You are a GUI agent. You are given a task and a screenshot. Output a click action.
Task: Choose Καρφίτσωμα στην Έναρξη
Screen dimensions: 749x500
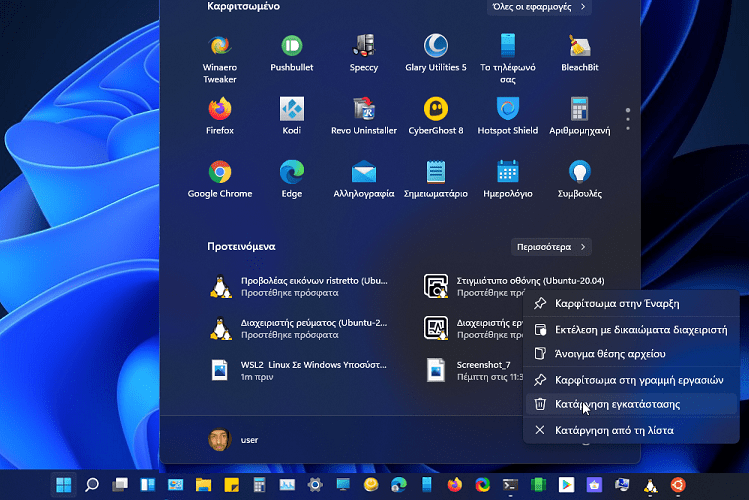[x=631, y=303]
